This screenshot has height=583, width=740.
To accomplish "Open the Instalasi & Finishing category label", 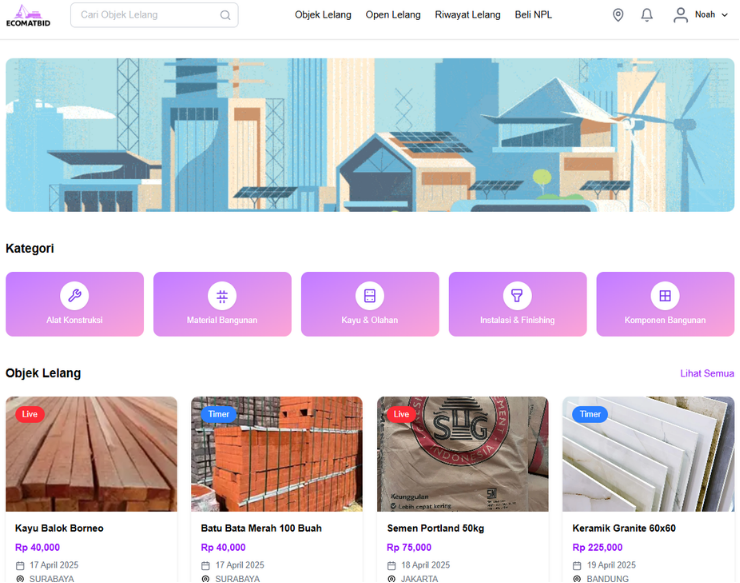I will 517,320.
